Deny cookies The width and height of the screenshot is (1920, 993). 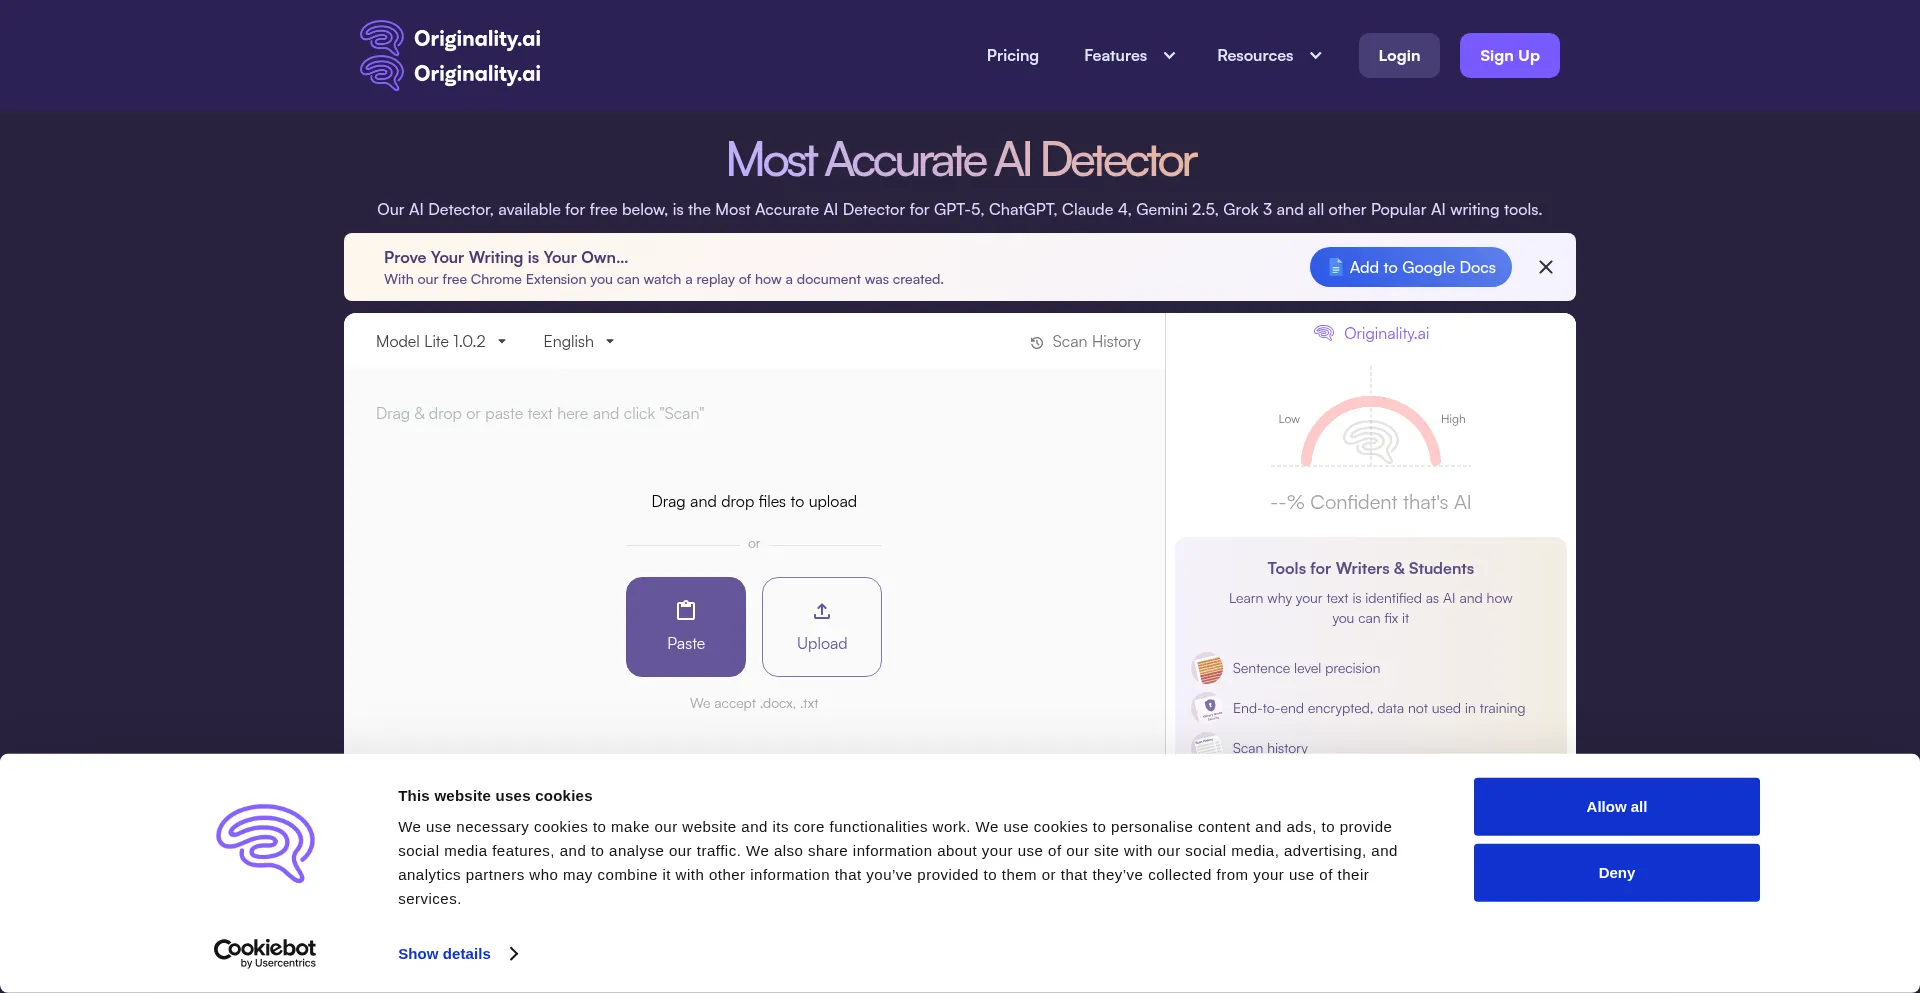(x=1616, y=873)
